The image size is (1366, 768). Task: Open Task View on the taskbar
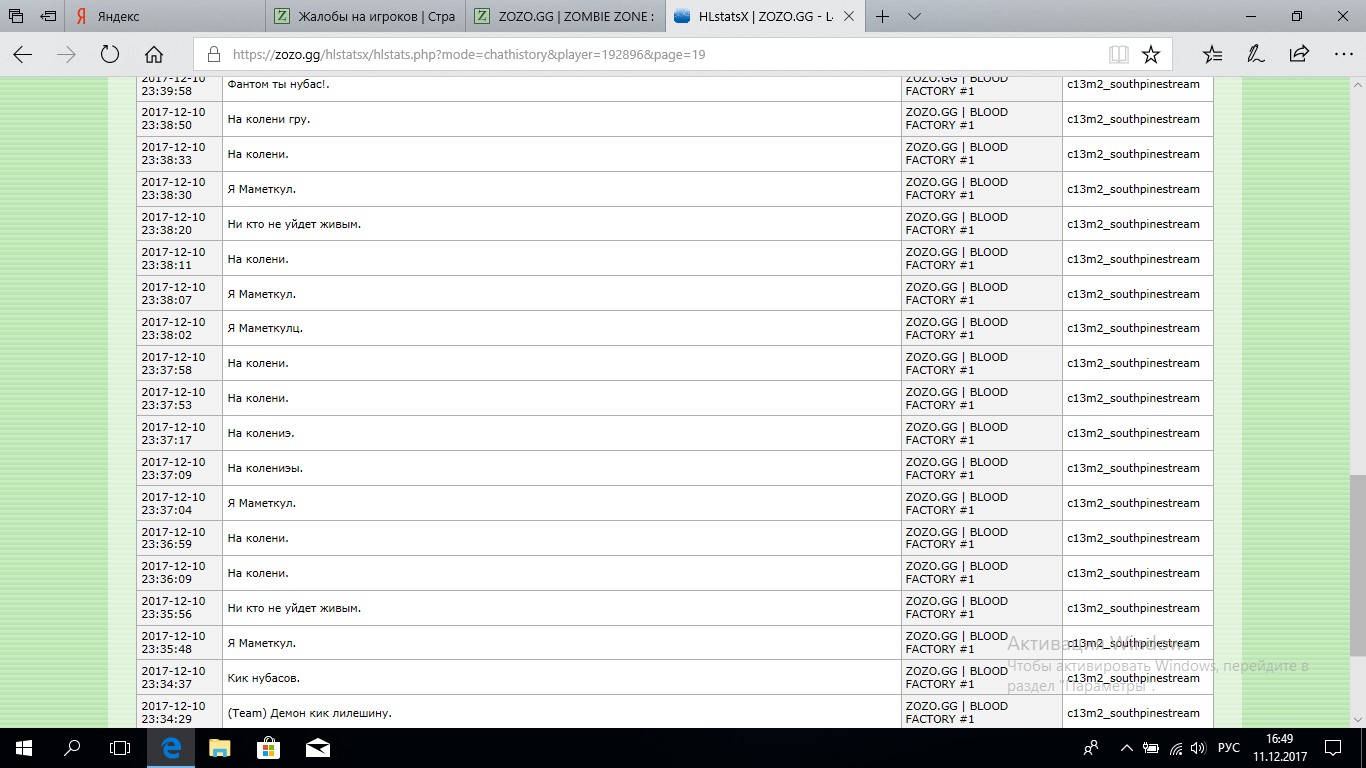tap(120, 747)
